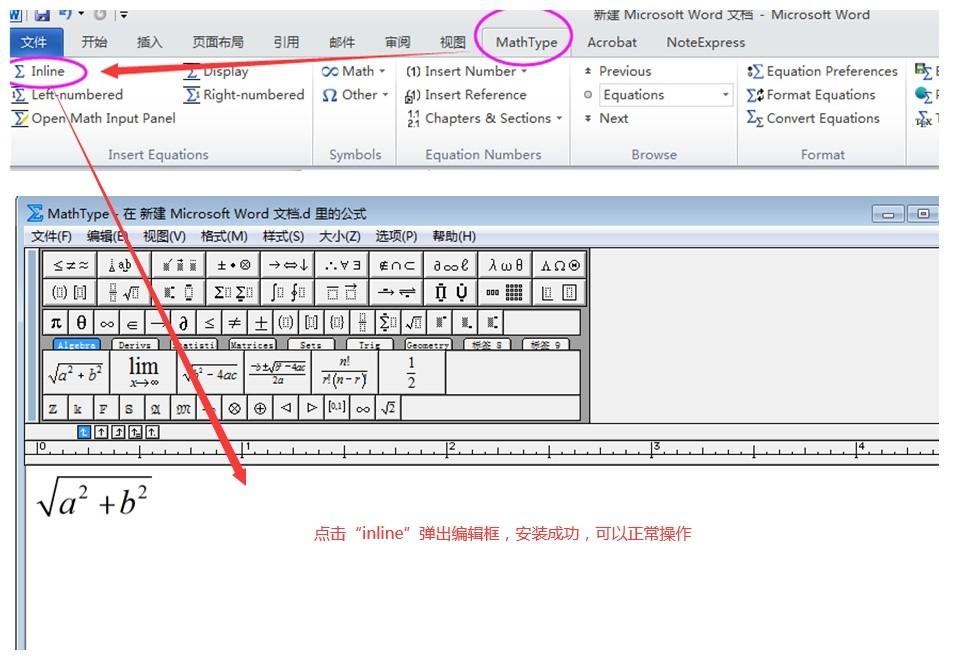Open operator symbols palette (±•⊗)
This screenshot has width=978, height=672.
click(x=233, y=265)
